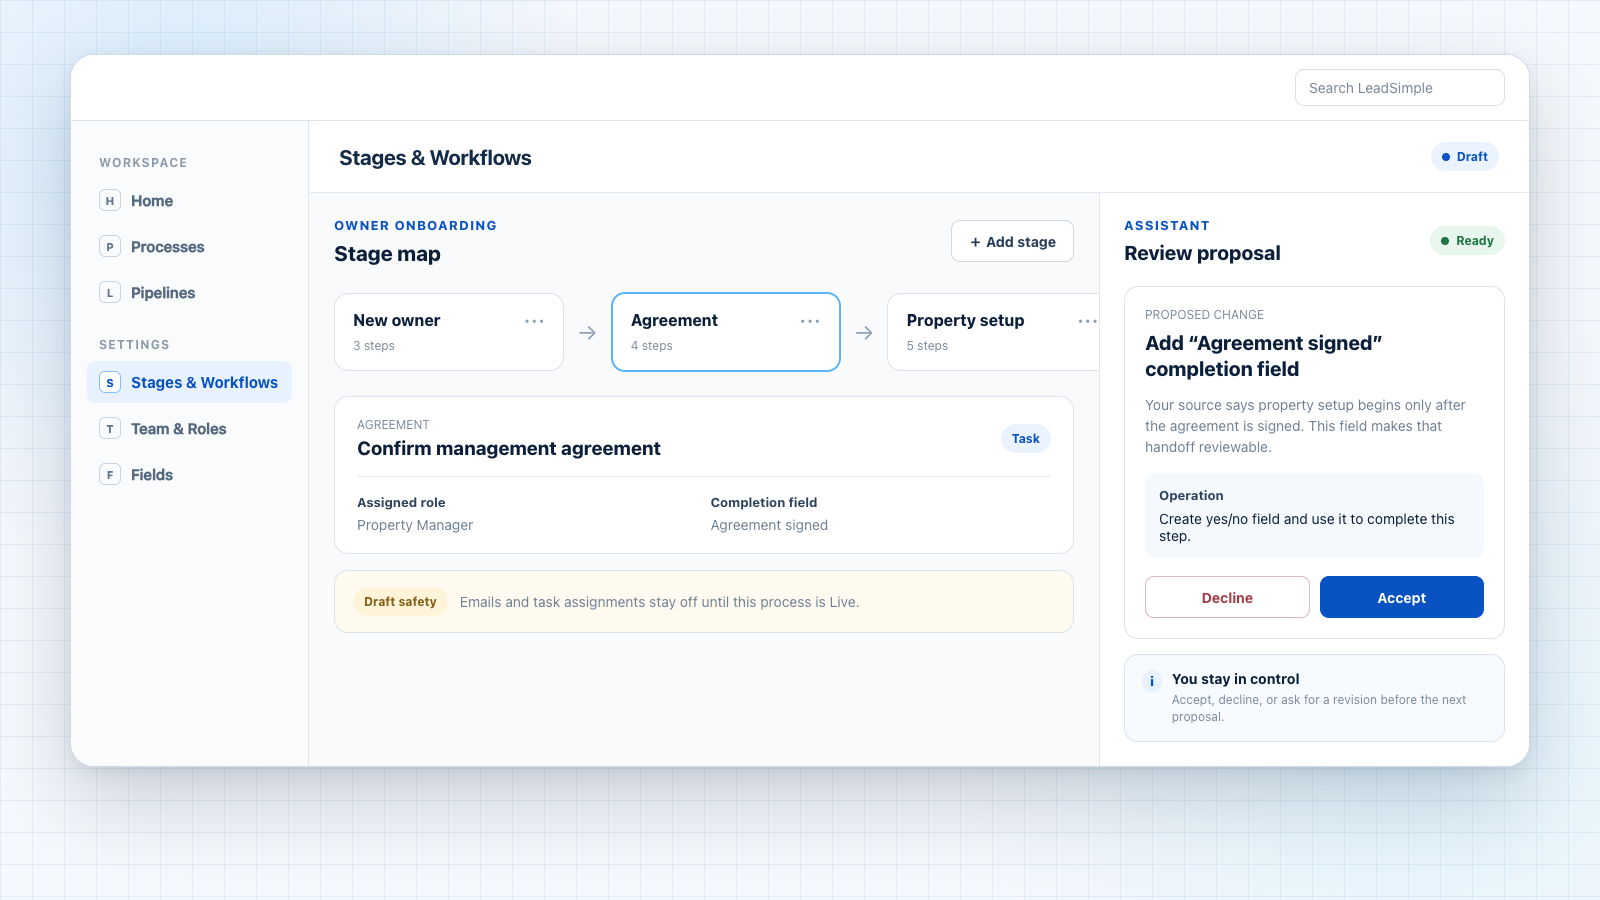Click the Pipelines letter icon L

tap(110, 293)
